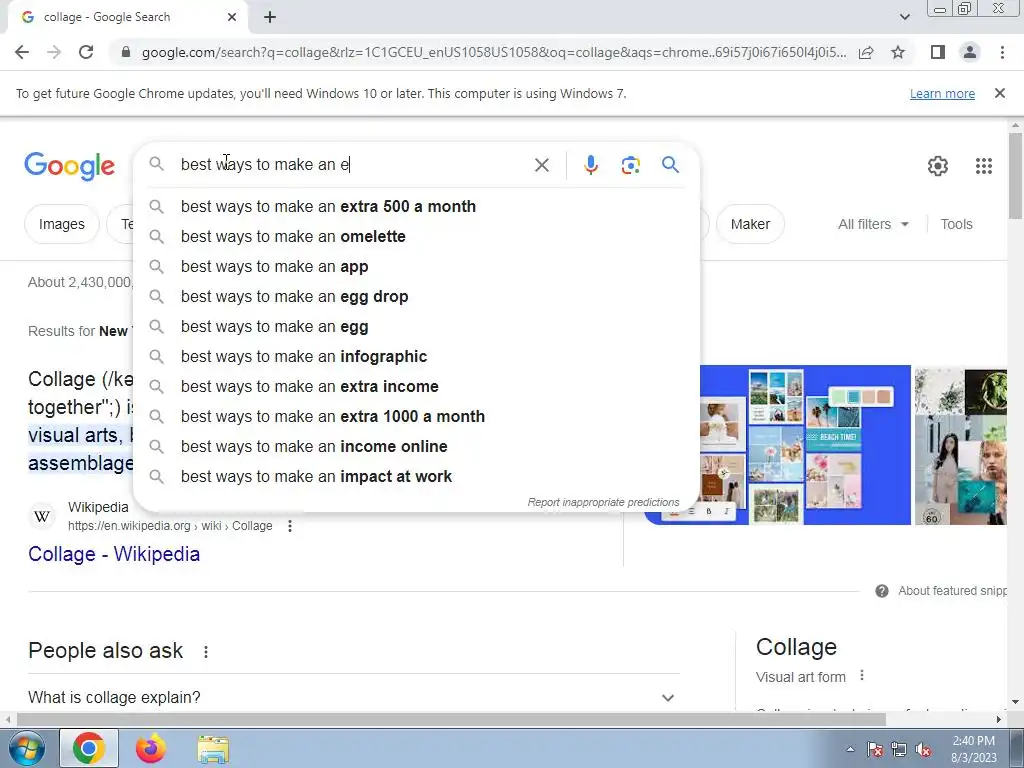This screenshot has height=768, width=1024.
Task: Expand 'What is collage explain?' question
Action: pos(353,697)
